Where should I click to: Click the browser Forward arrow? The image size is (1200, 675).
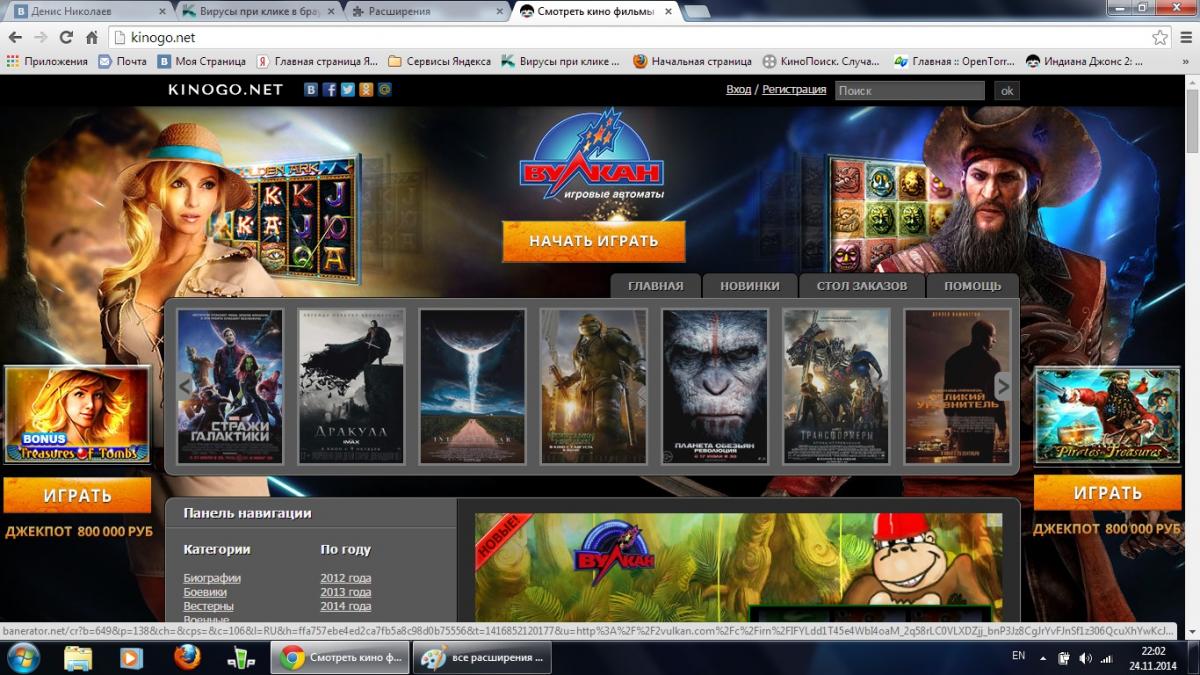point(40,38)
